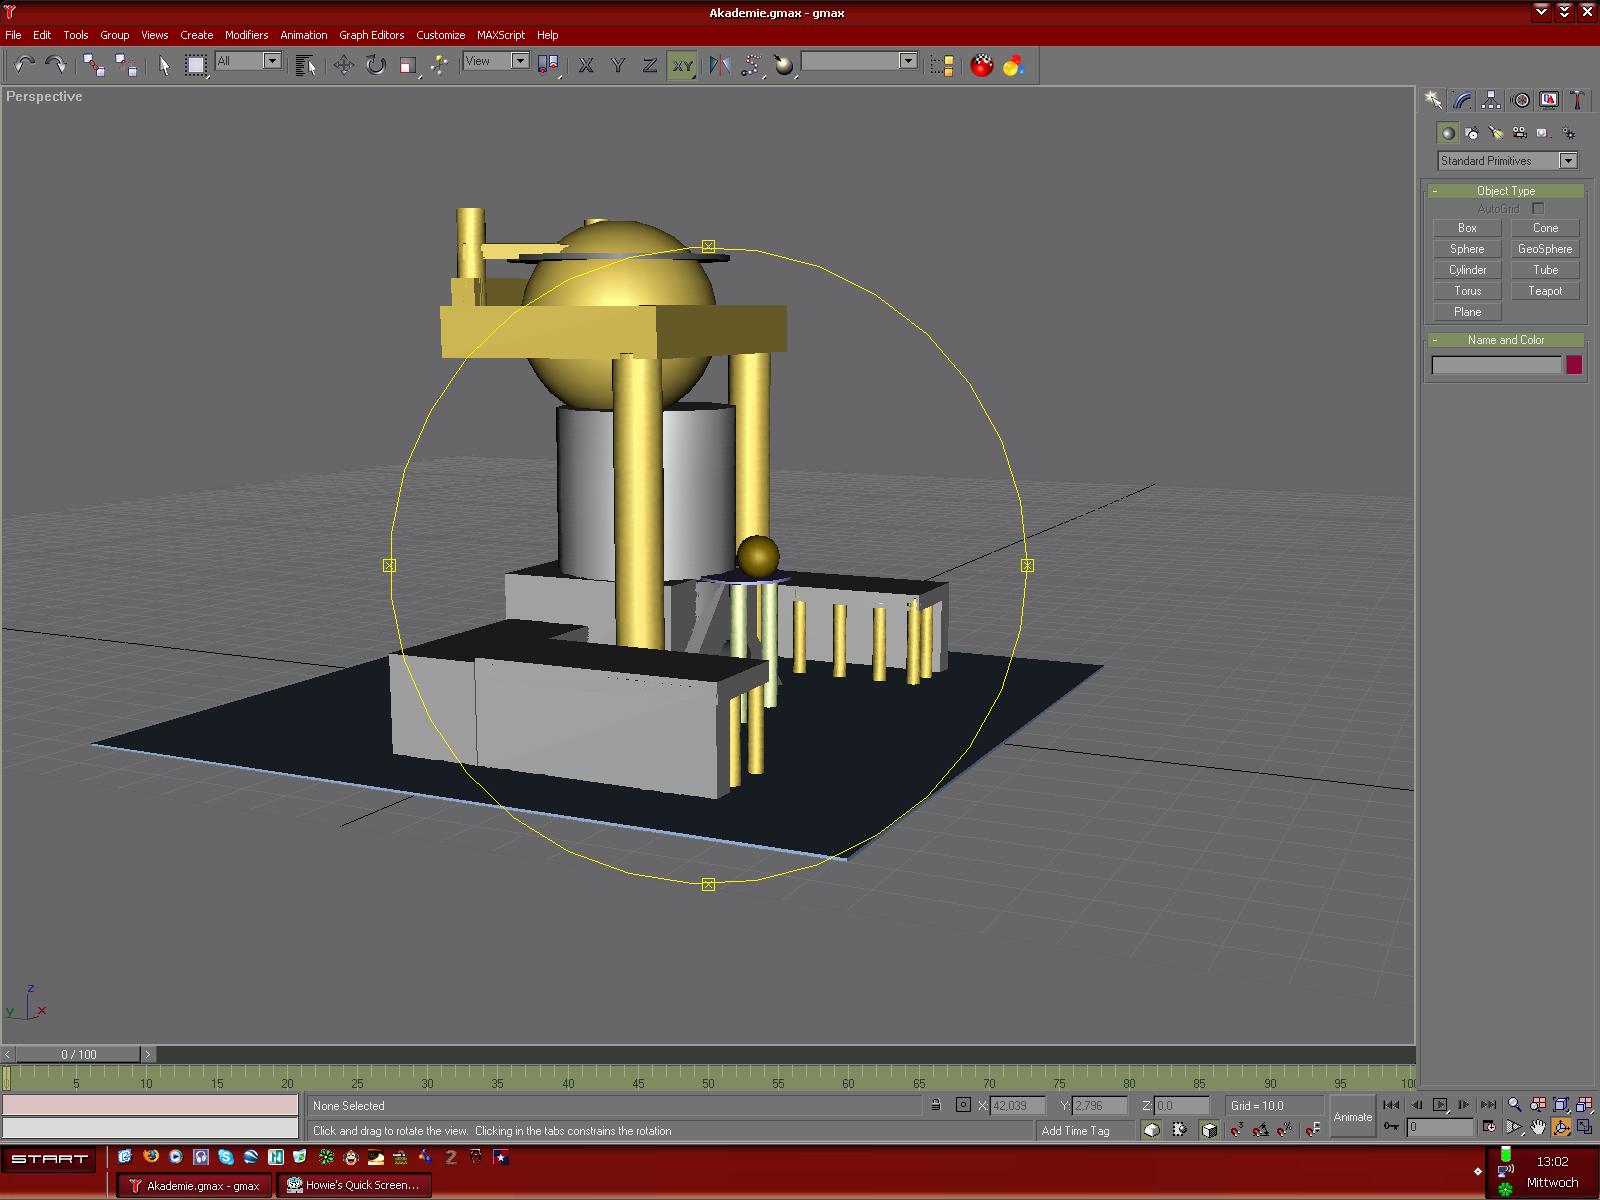Collapse the Object Type rollout

tap(1505, 191)
